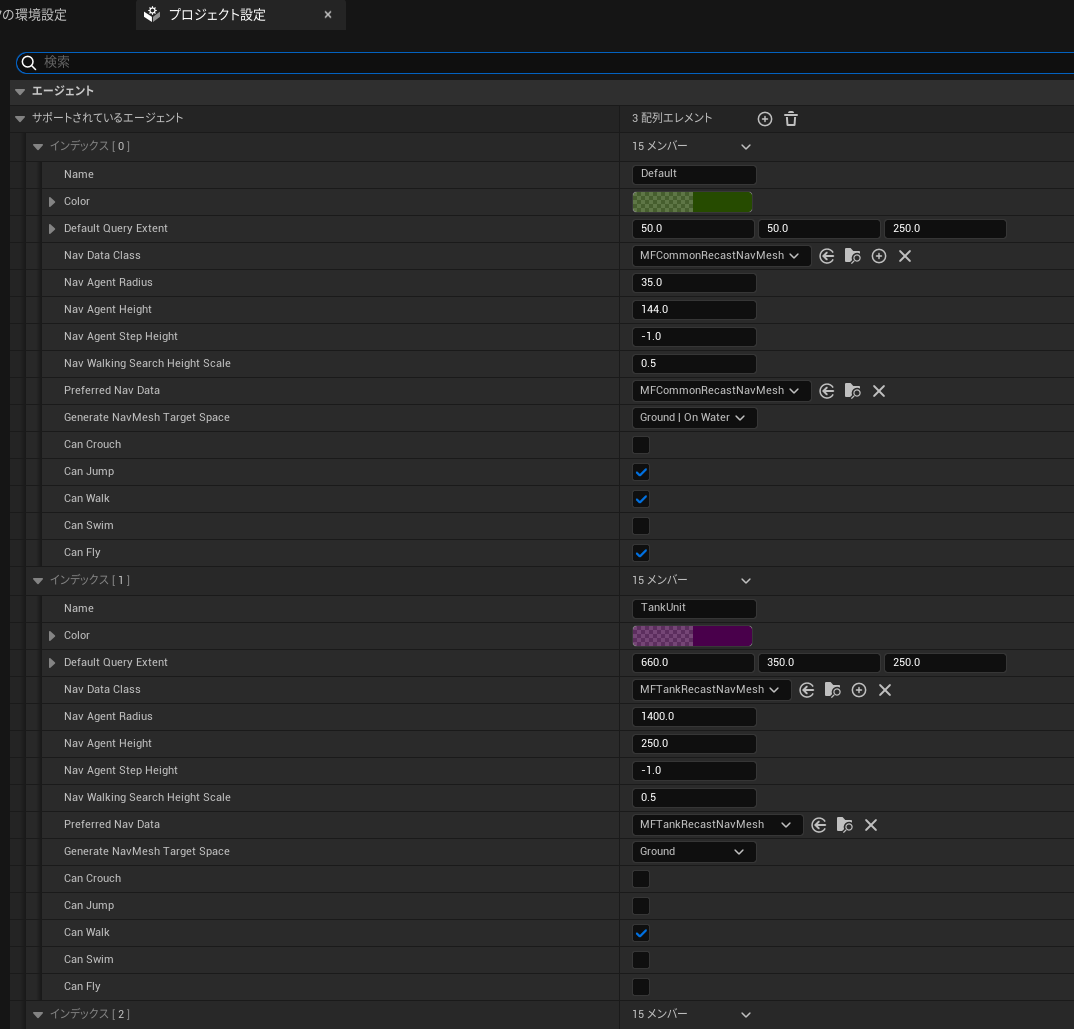This screenshot has width=1074, height=1029.
Task: Clear TankUnit Preferred Nav Data value
Action: [871, 825]
